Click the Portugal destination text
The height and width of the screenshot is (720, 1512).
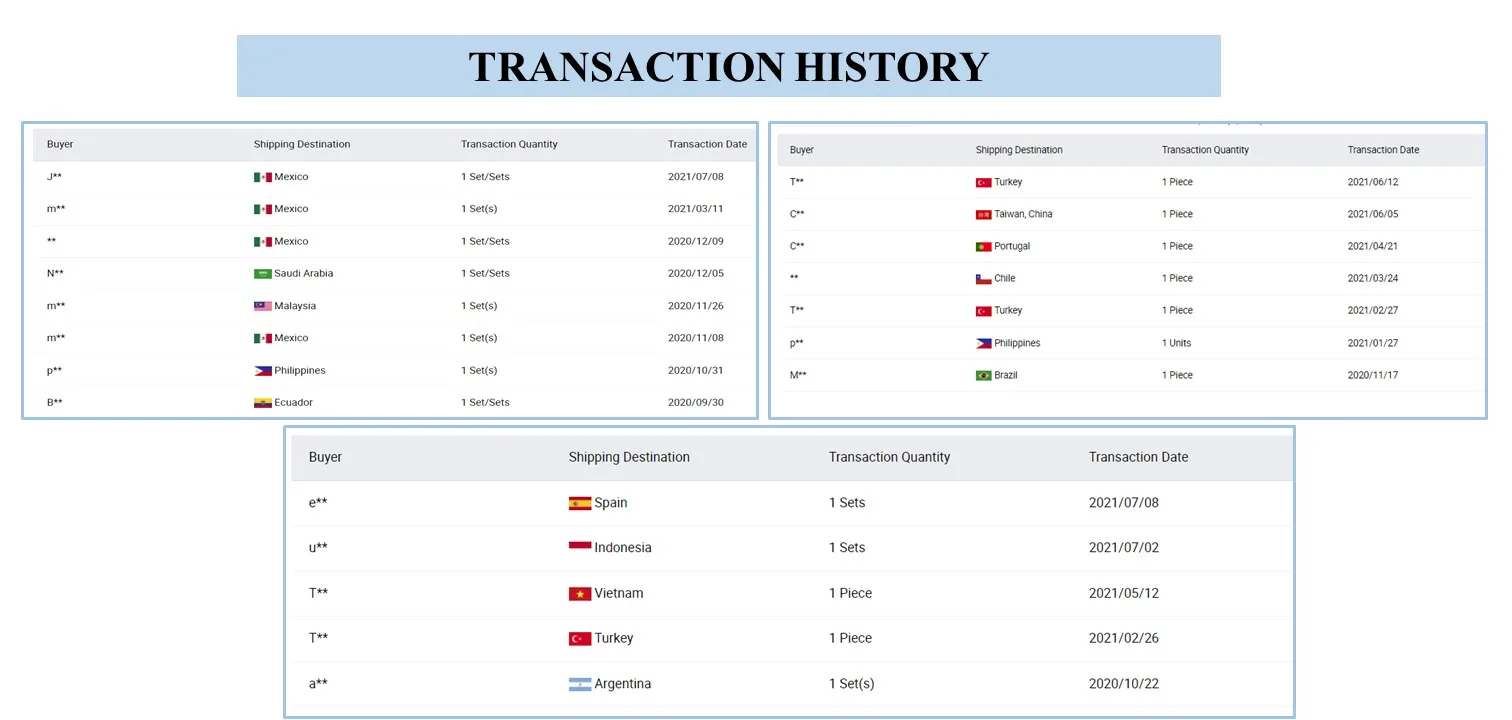pyautogui.click(x=1012, y=246)
